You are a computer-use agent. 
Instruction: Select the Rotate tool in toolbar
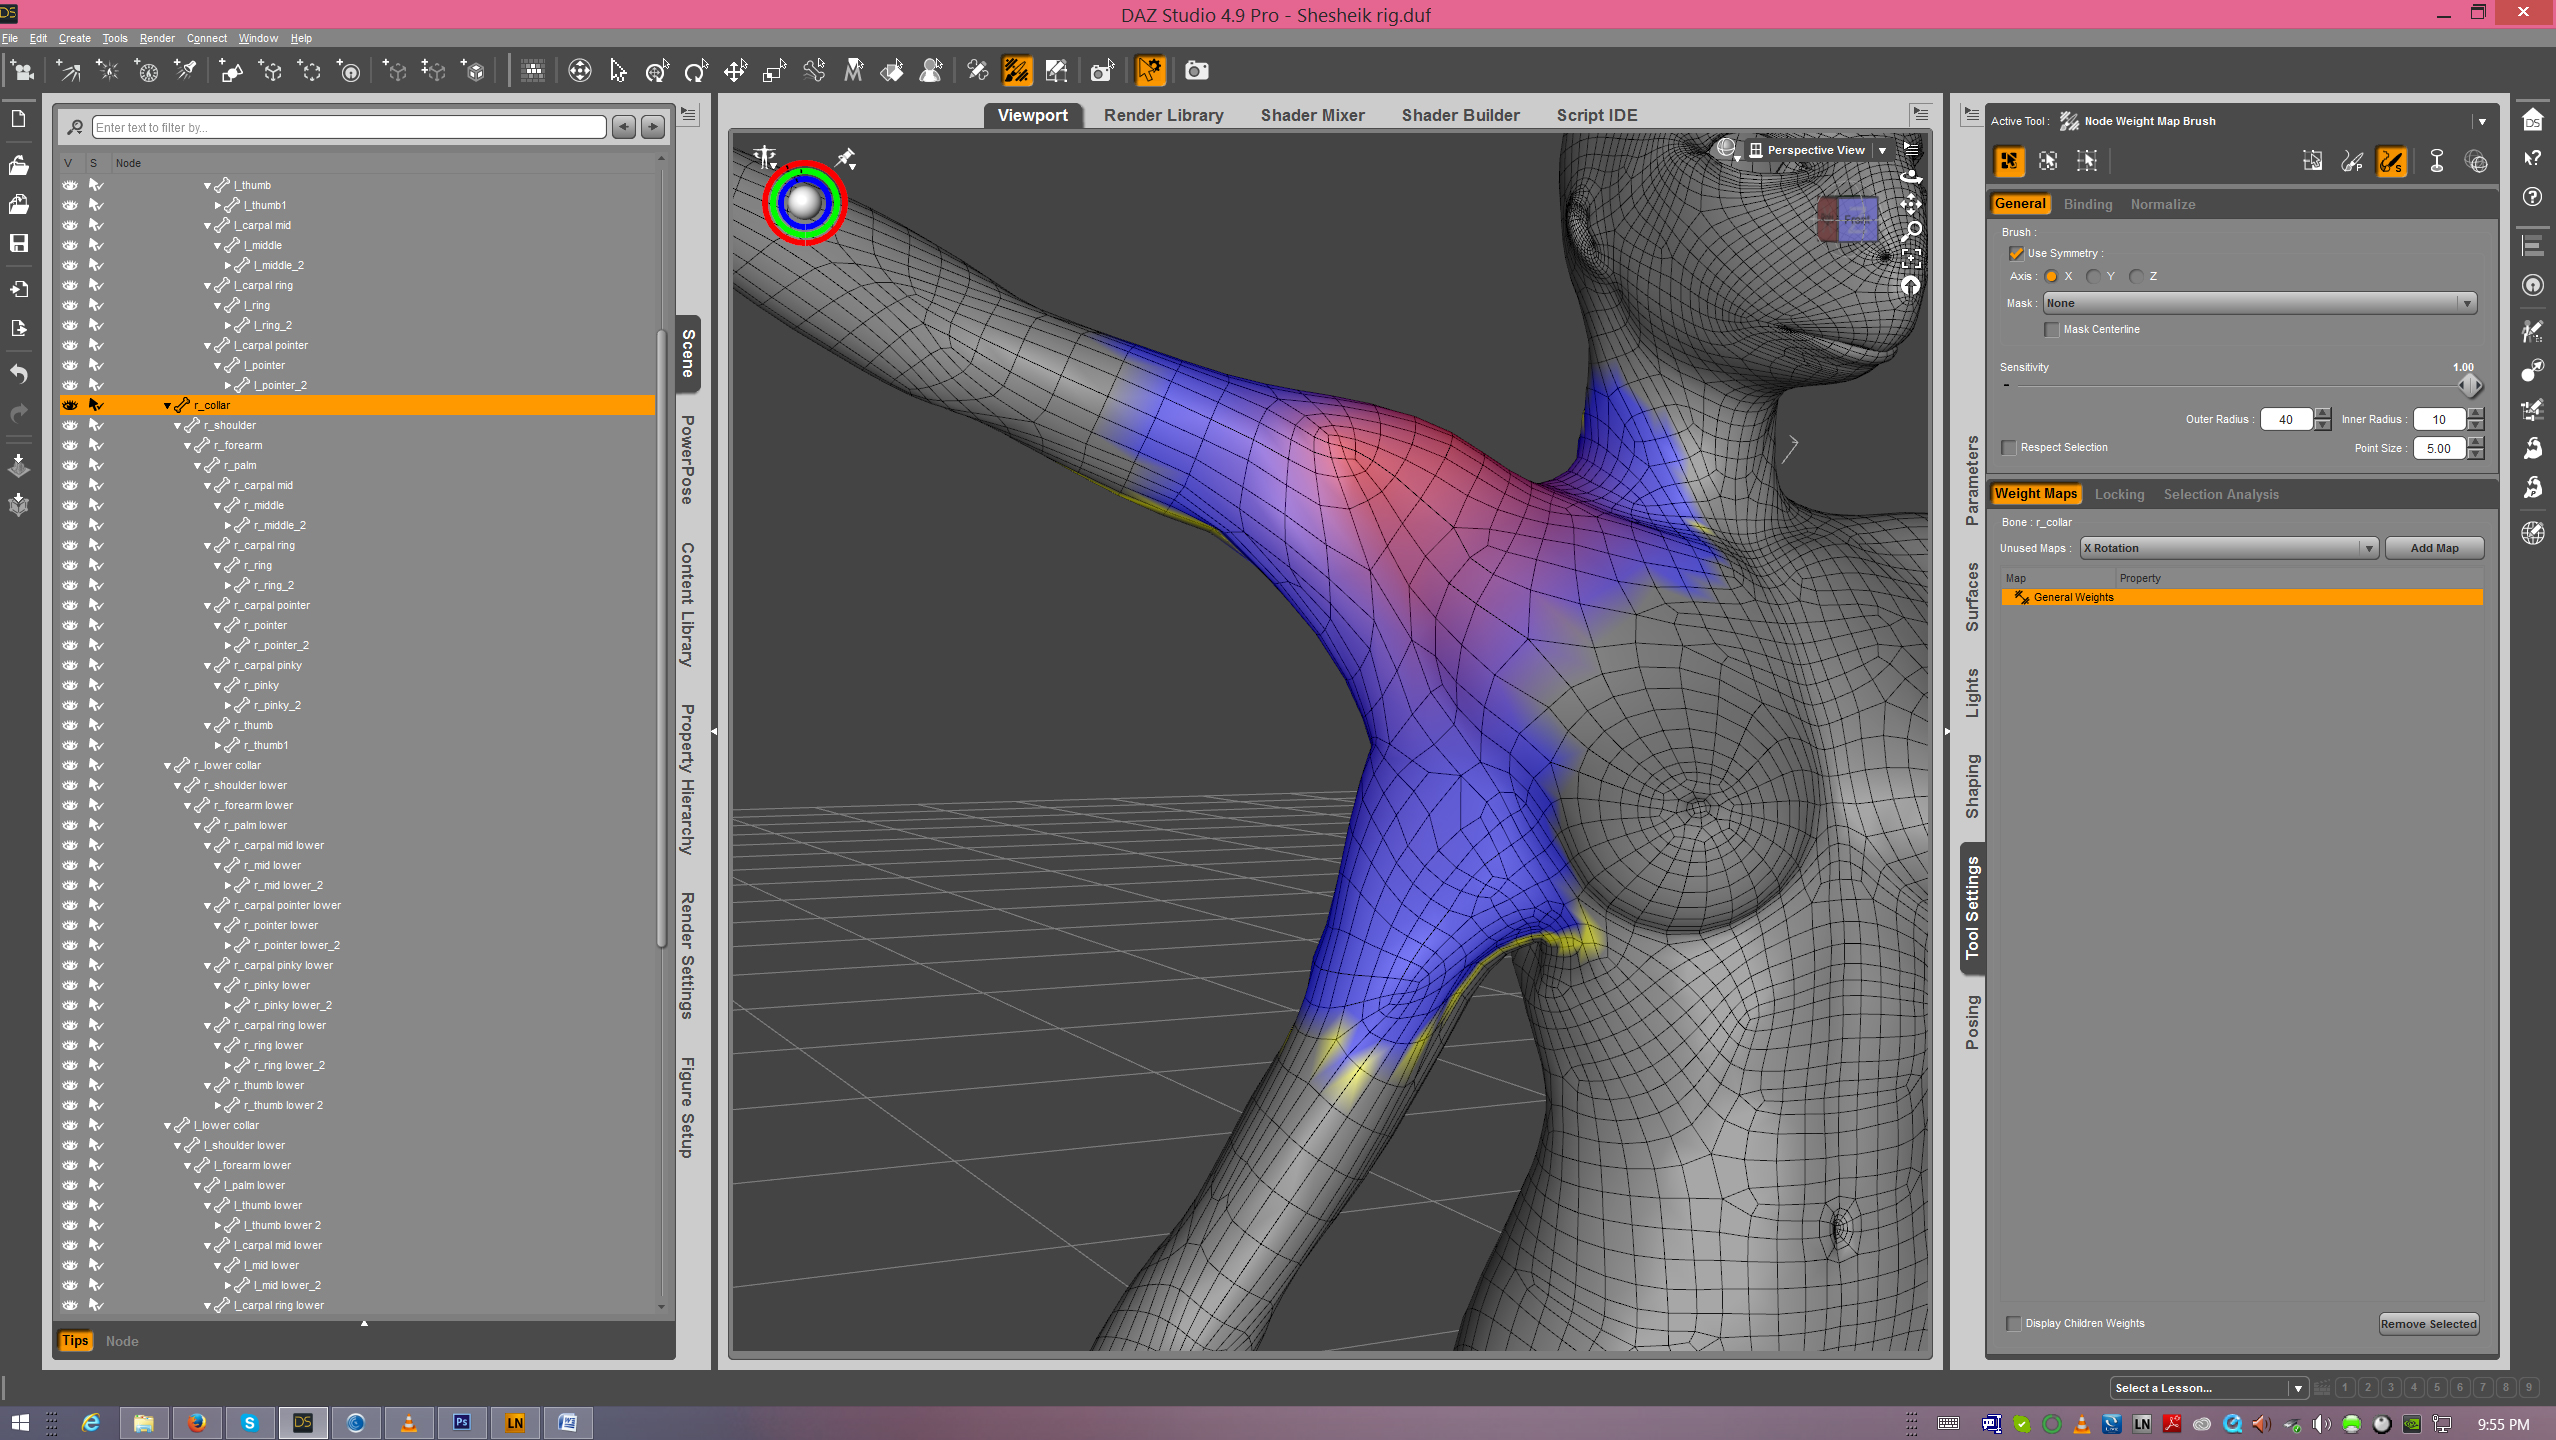click(696, 71)
